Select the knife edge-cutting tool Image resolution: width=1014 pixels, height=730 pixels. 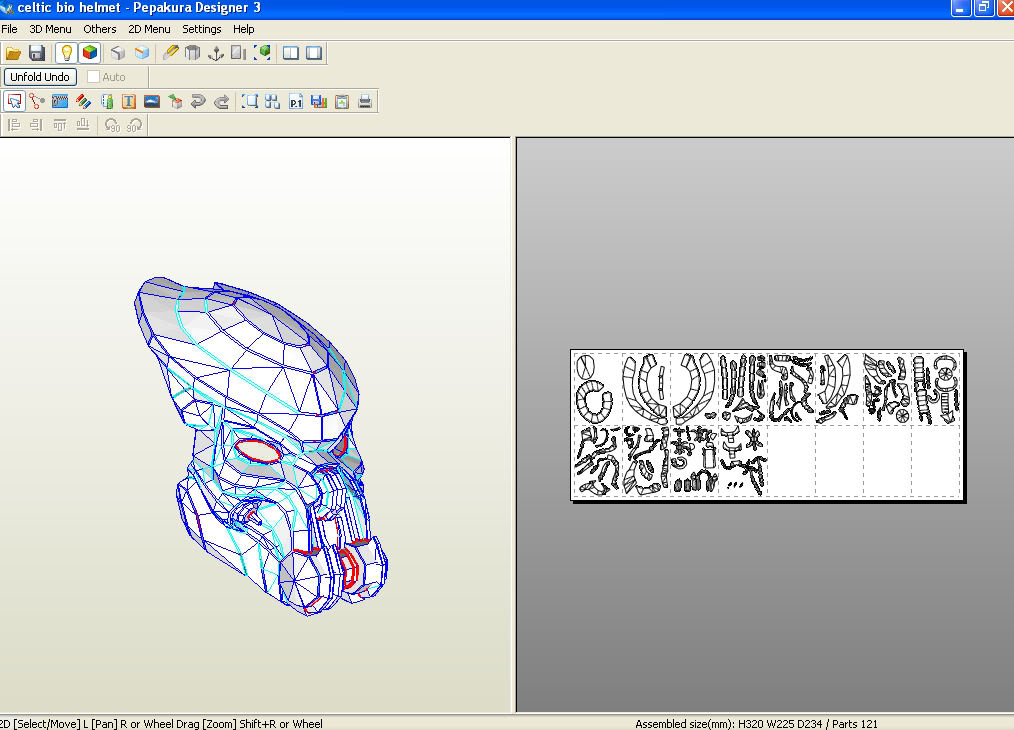click(170, 53)
